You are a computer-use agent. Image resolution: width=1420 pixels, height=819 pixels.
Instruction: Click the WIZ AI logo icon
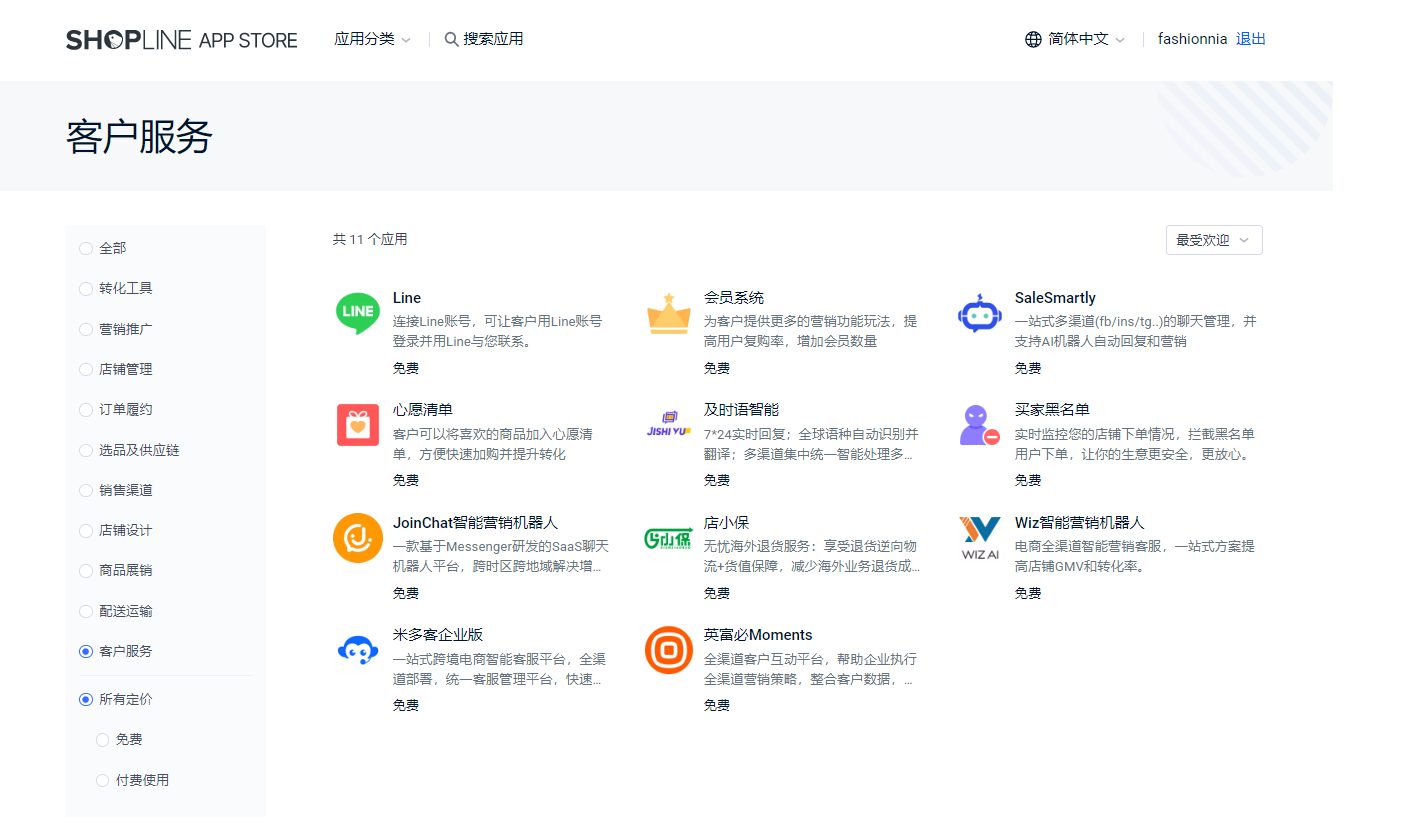tap(979, 538)
